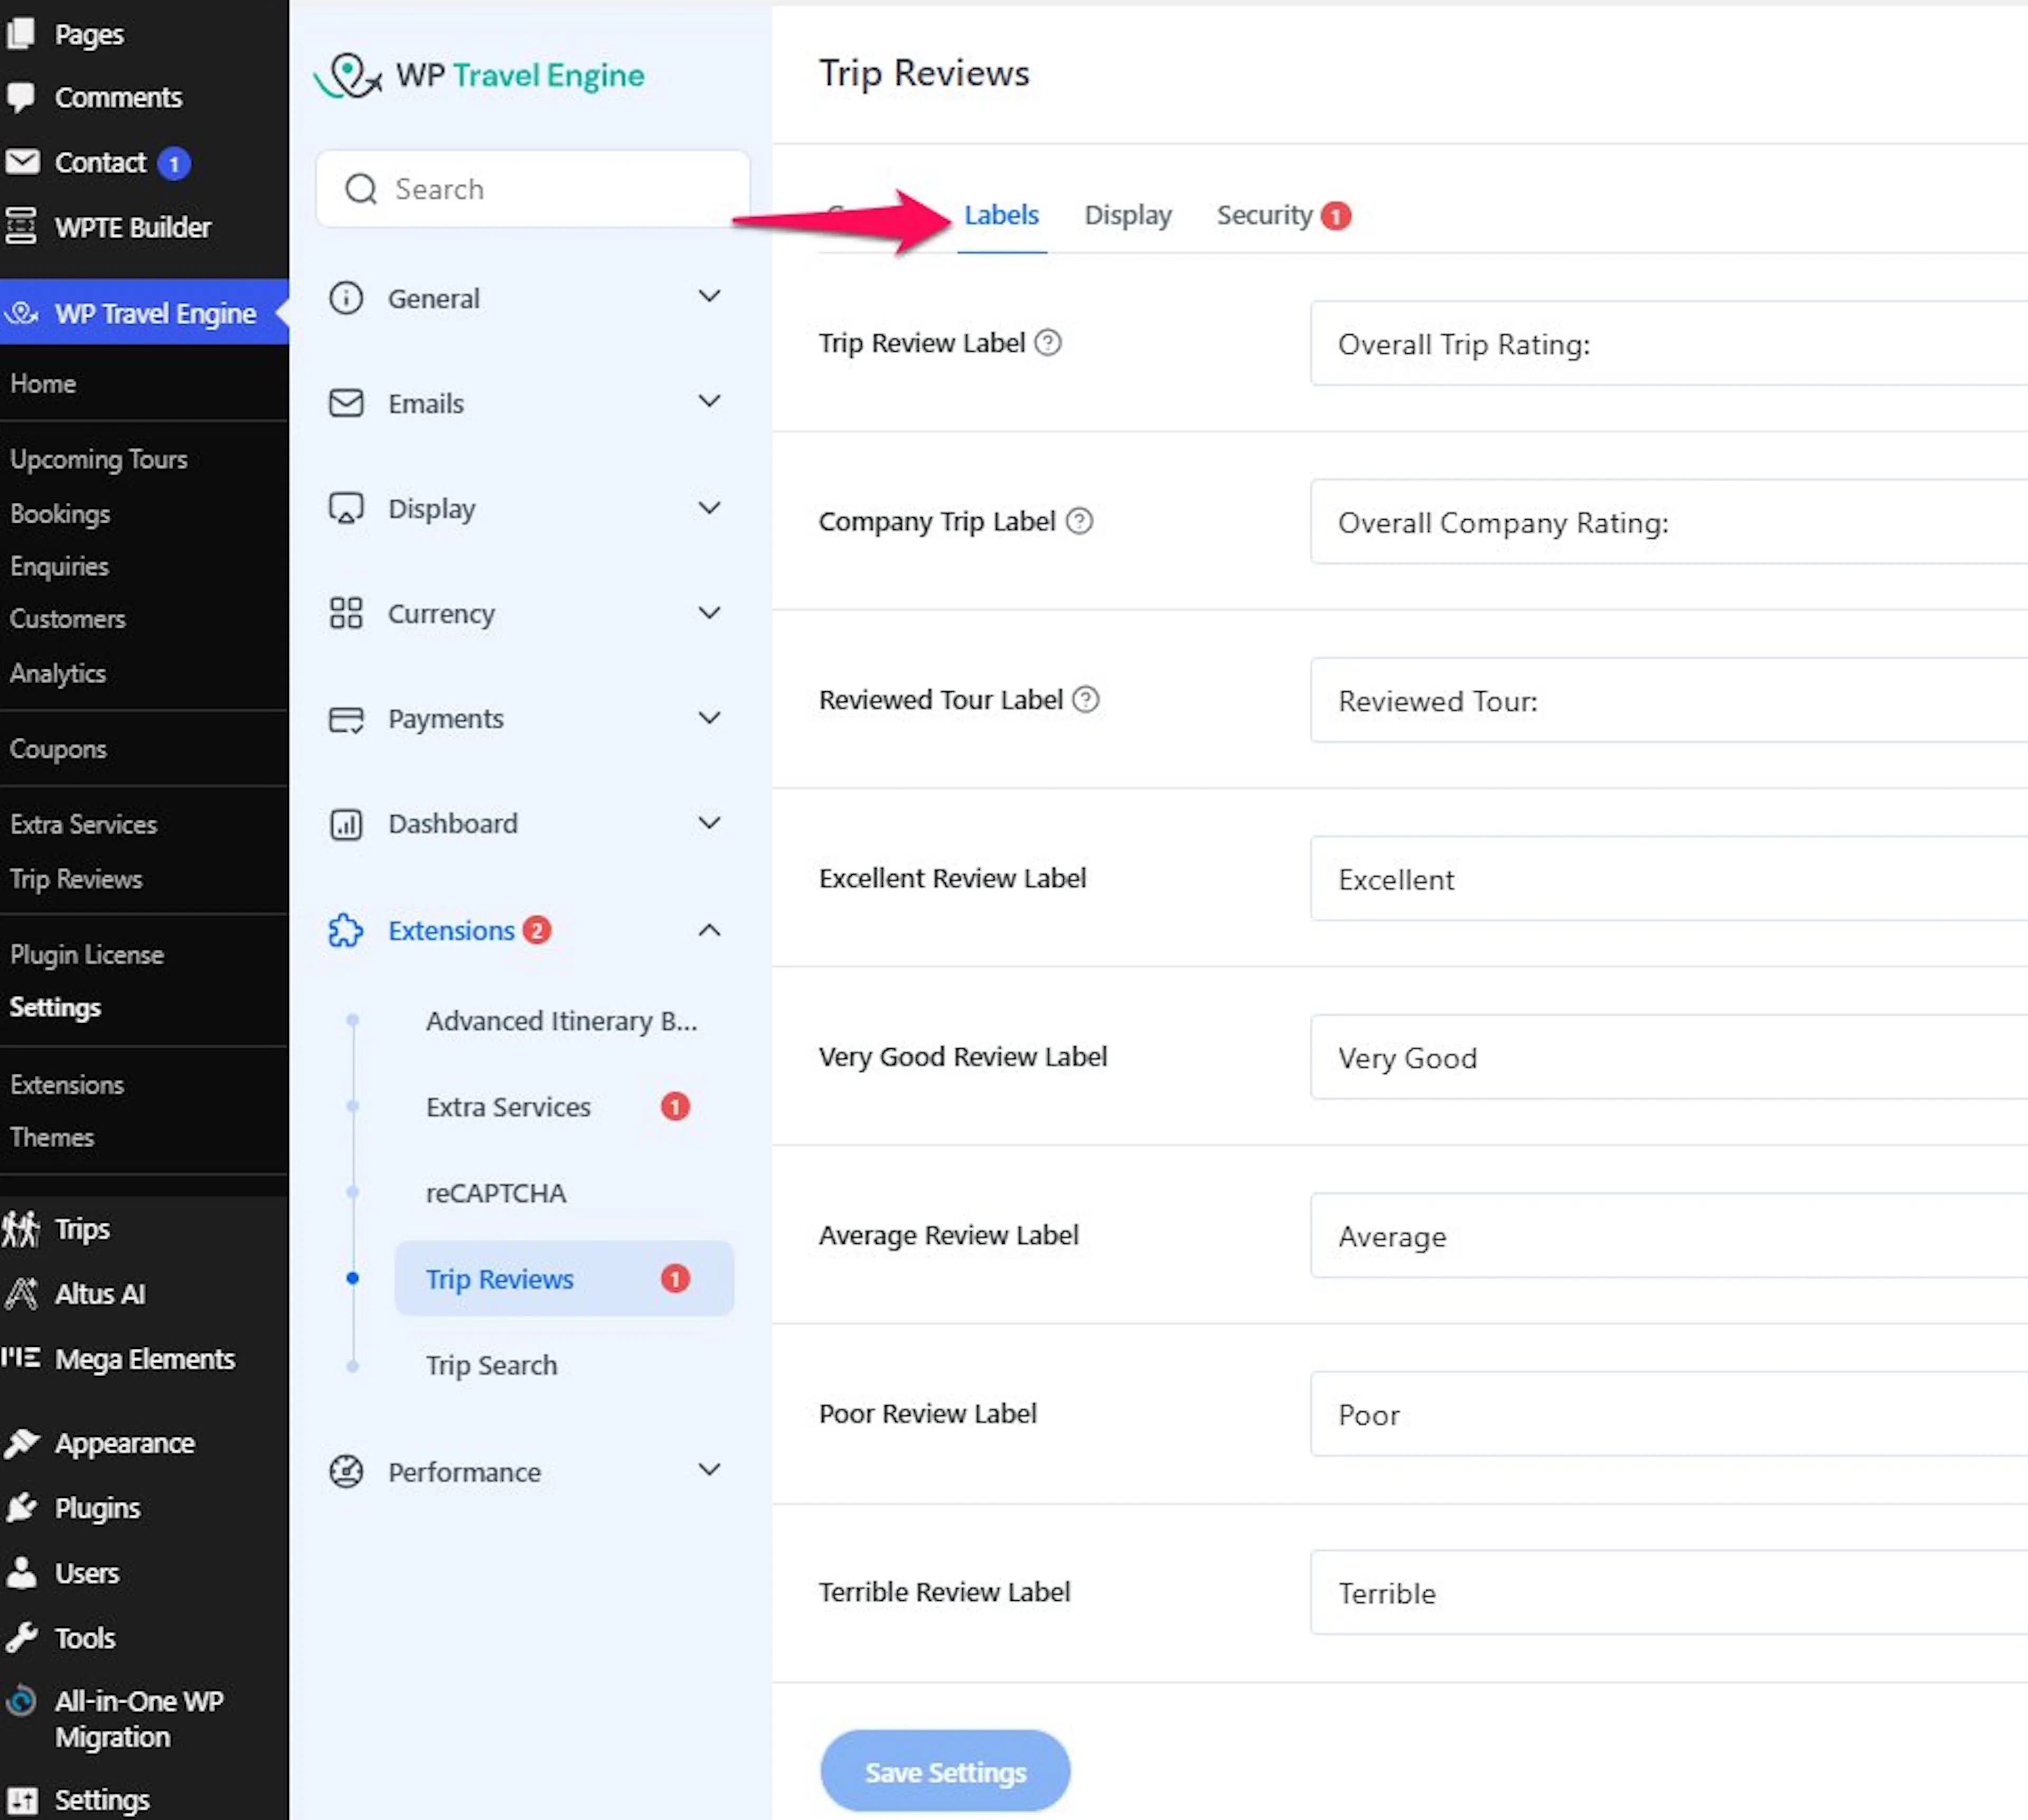
Task: Click the Company Trip Label help icon
Action: (x=1079, y=521)
